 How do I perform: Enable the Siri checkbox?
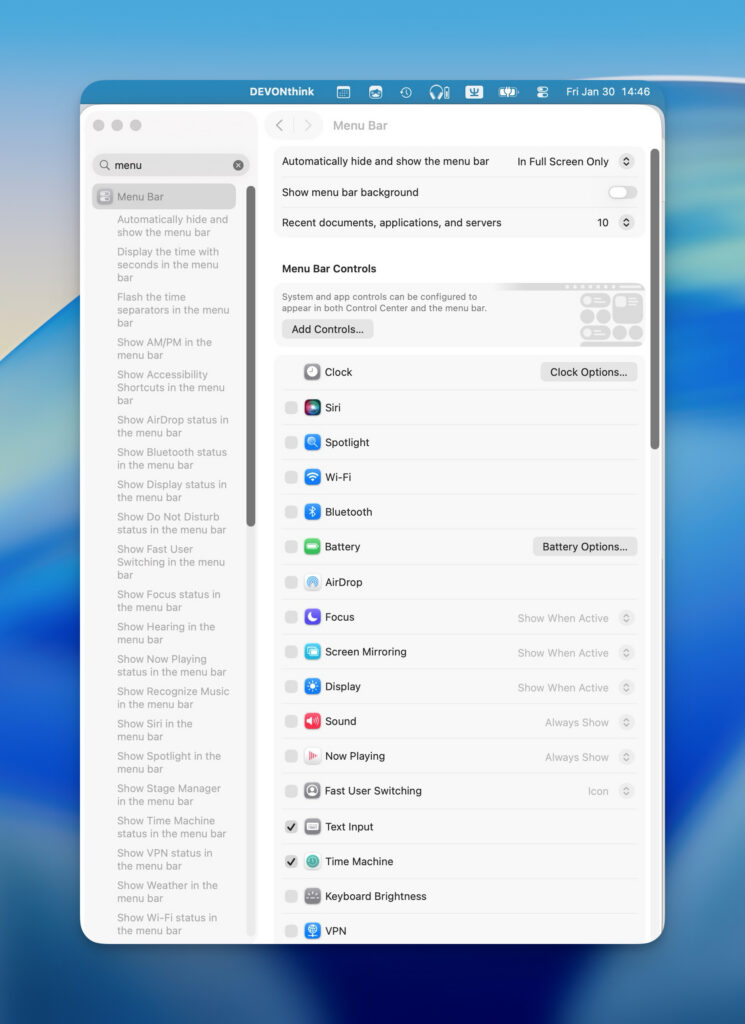291,408
